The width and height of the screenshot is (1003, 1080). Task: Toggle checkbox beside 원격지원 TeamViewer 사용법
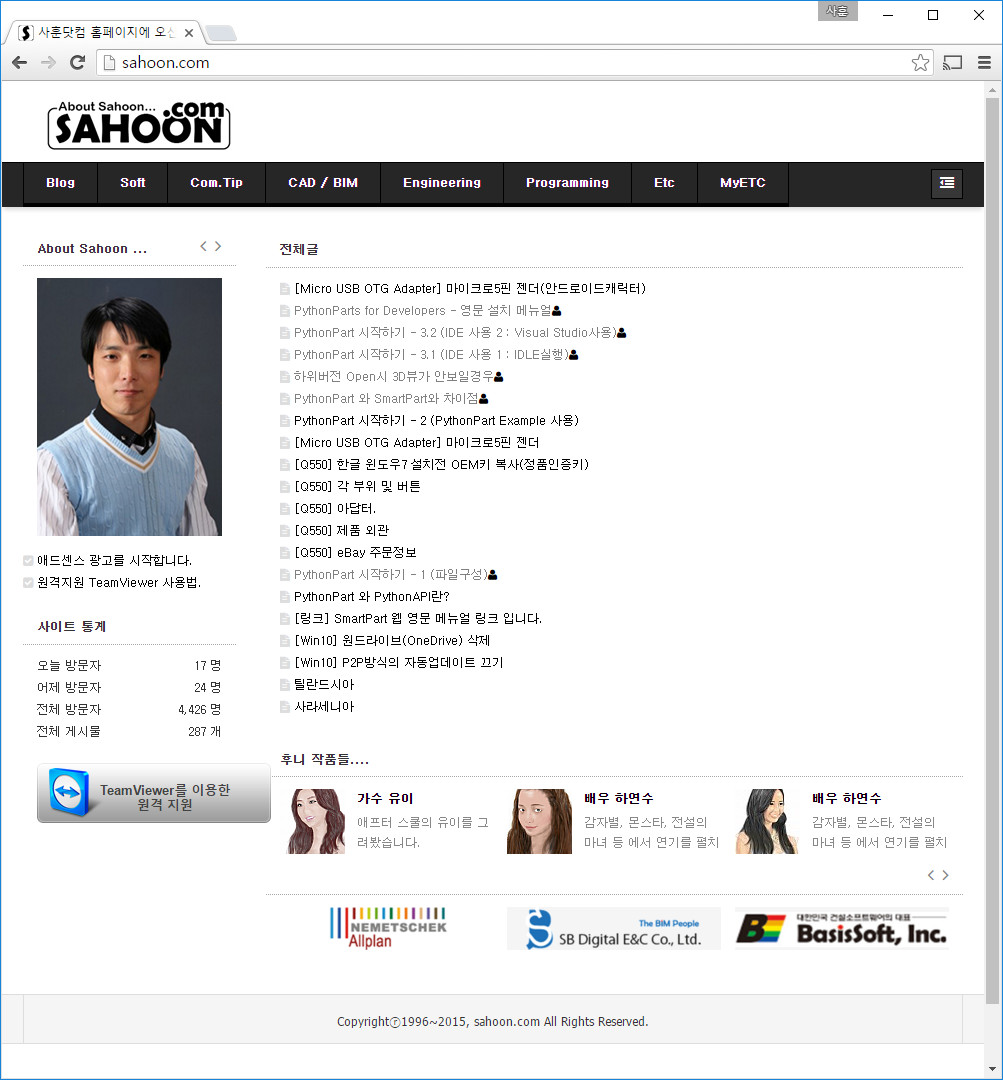pyautogui.click(x=28, y=583)
